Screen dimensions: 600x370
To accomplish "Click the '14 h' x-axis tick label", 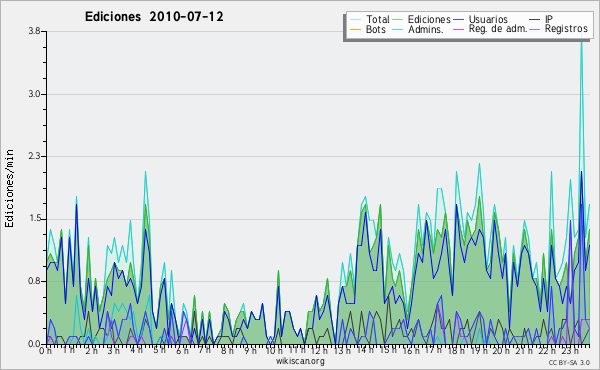I will point(365,350).
